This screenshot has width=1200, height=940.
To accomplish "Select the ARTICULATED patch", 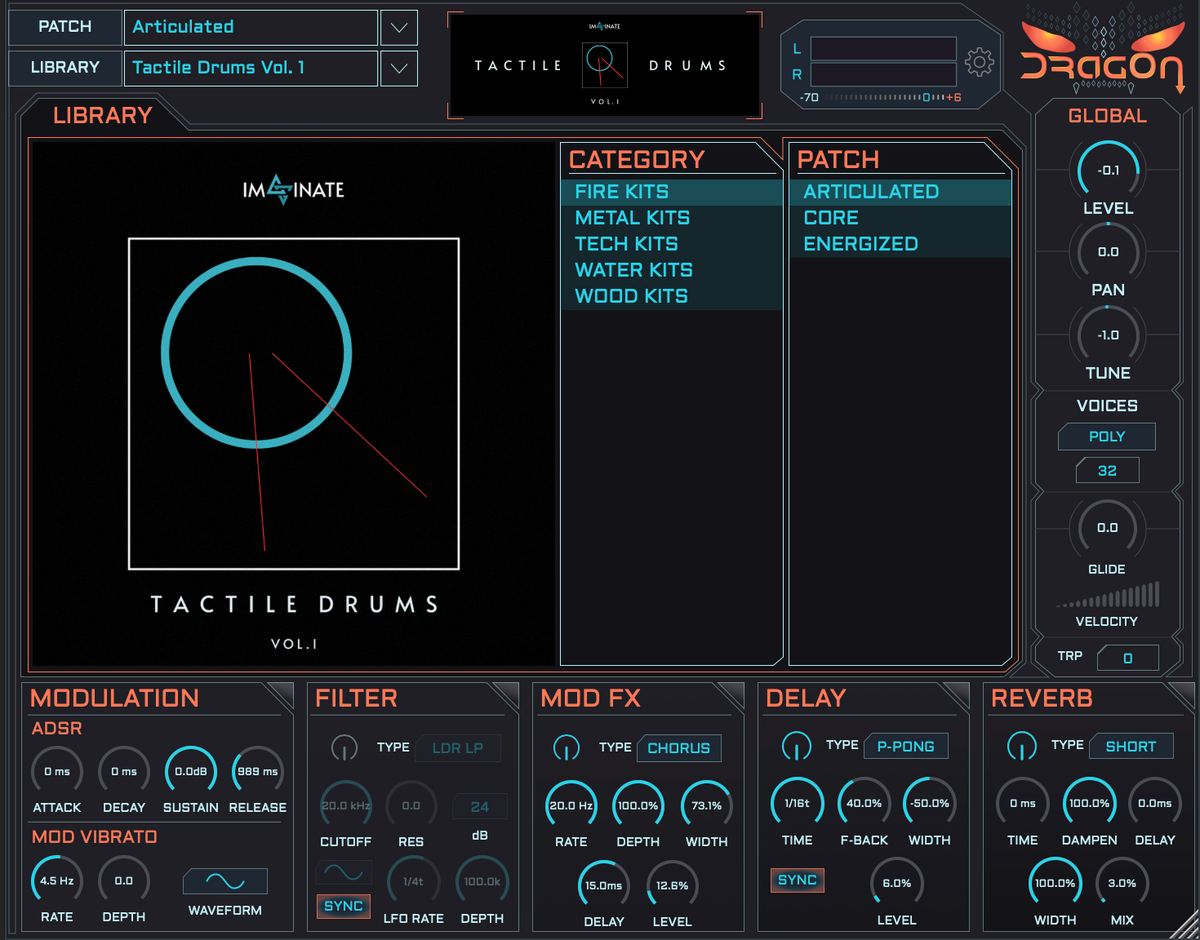I will 900,192.
